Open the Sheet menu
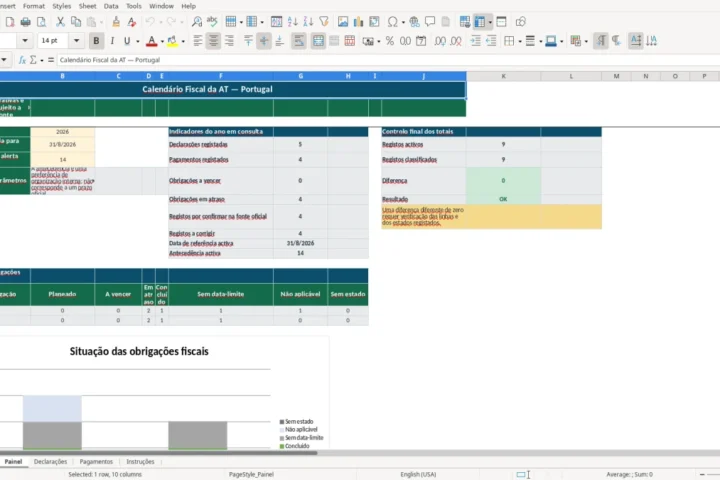The image size is (720, 480). coord(87,6)
